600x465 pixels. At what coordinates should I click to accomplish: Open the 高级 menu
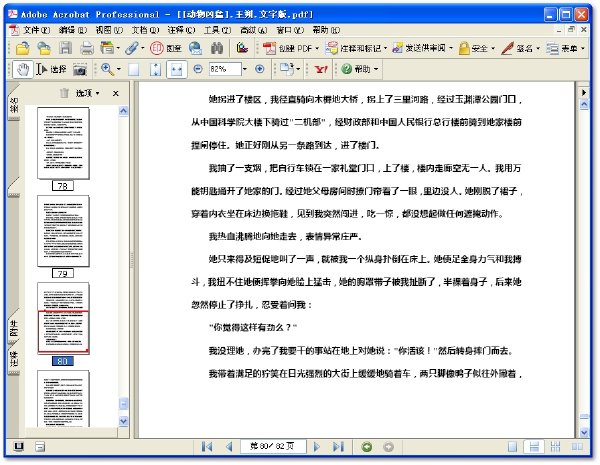(x=253, y=30)
